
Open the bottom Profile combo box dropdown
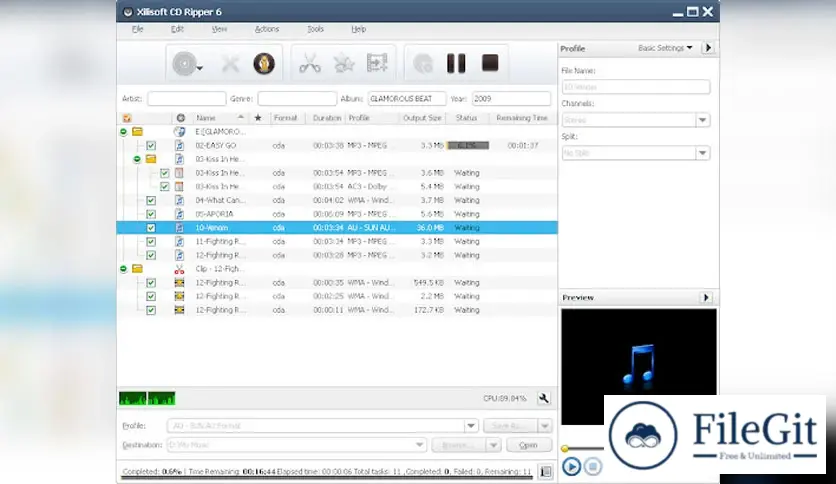(471, 426)
